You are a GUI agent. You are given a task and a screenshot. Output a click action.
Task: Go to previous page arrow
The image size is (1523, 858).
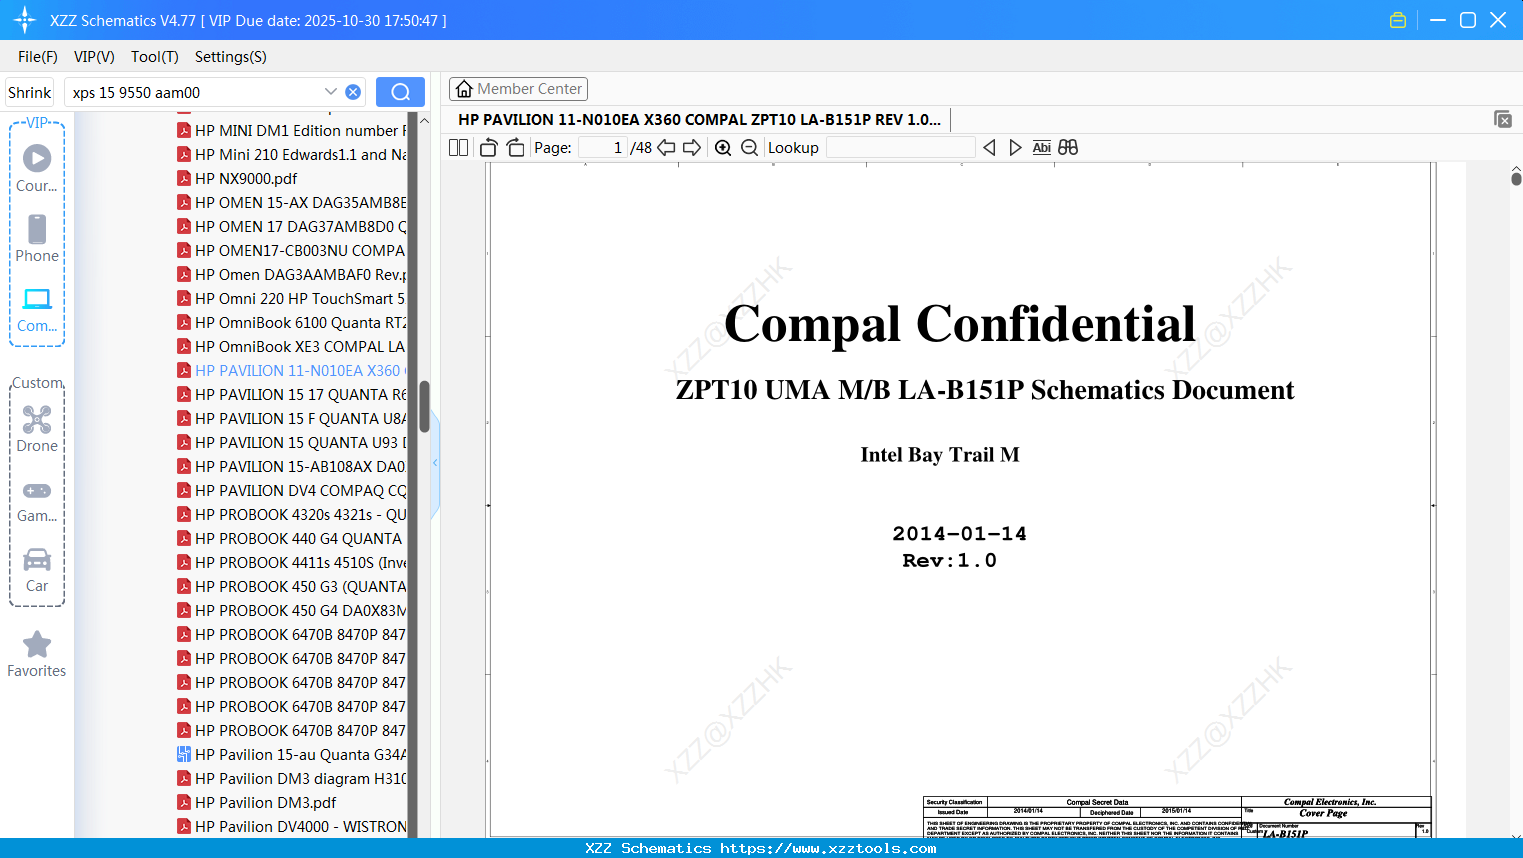(x=666, y=148)
